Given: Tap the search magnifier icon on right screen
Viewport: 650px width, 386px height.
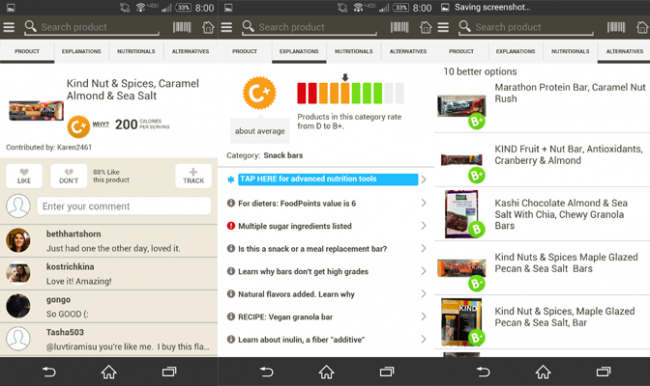Looking at the screenshot, I should pyautogui.click(x=465, y=27).
